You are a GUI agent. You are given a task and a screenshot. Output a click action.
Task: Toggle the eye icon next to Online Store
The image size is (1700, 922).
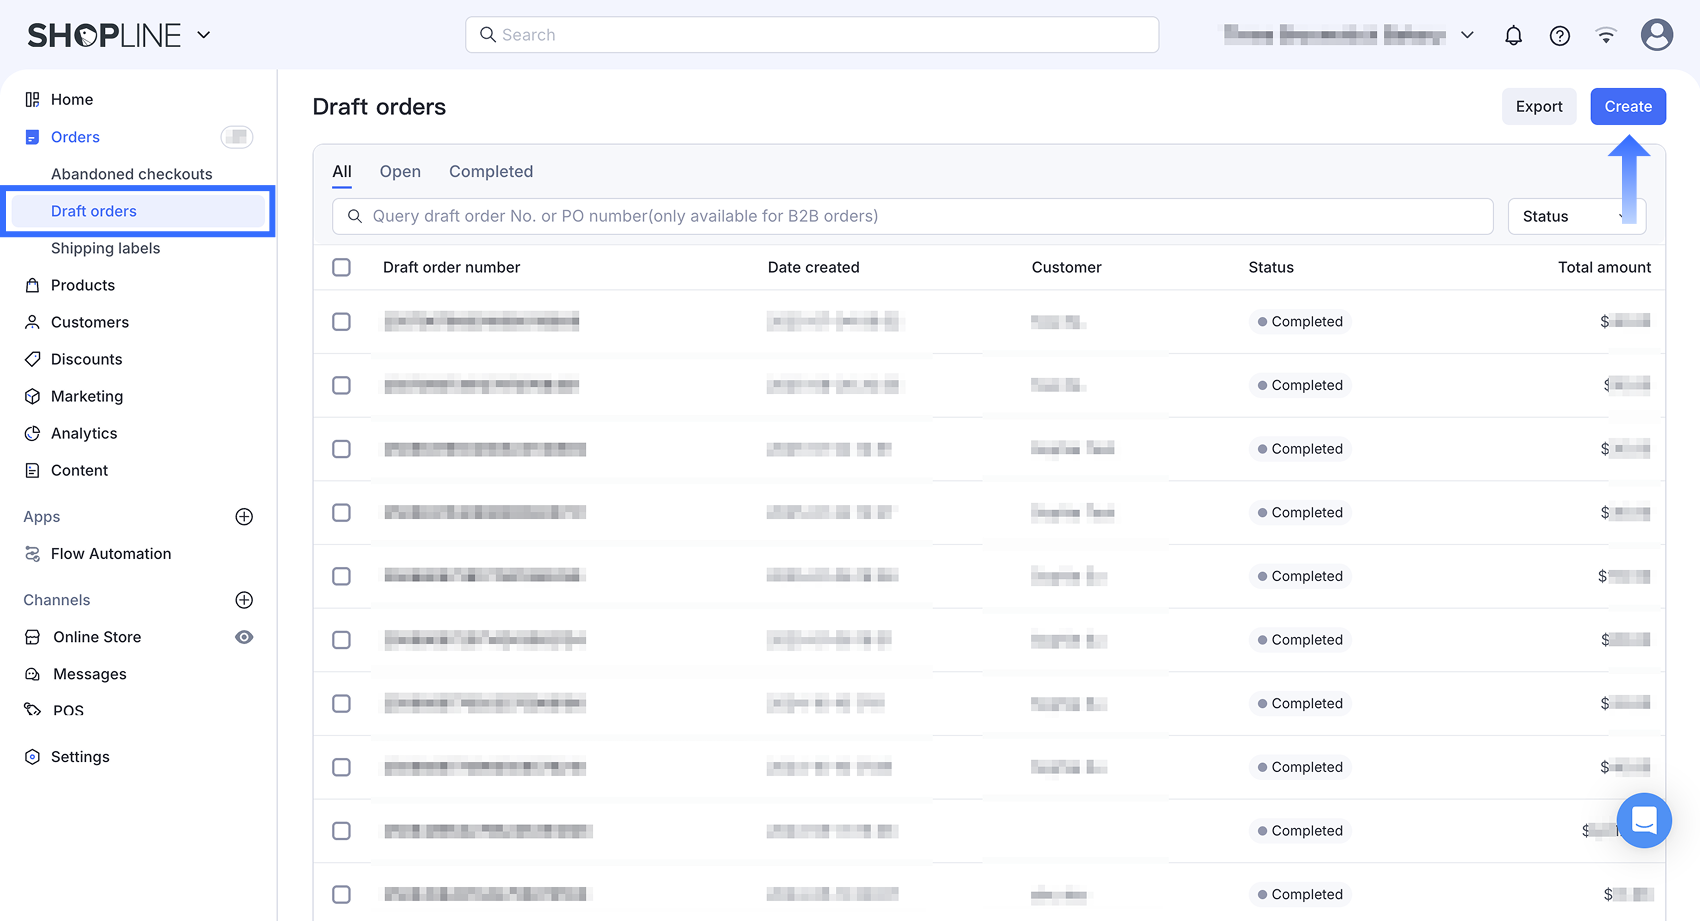(x=244, y=637)
